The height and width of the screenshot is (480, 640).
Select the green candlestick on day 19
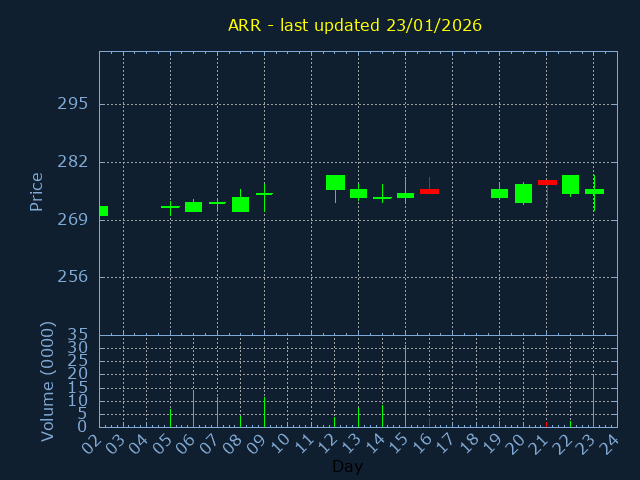point(499,193)
